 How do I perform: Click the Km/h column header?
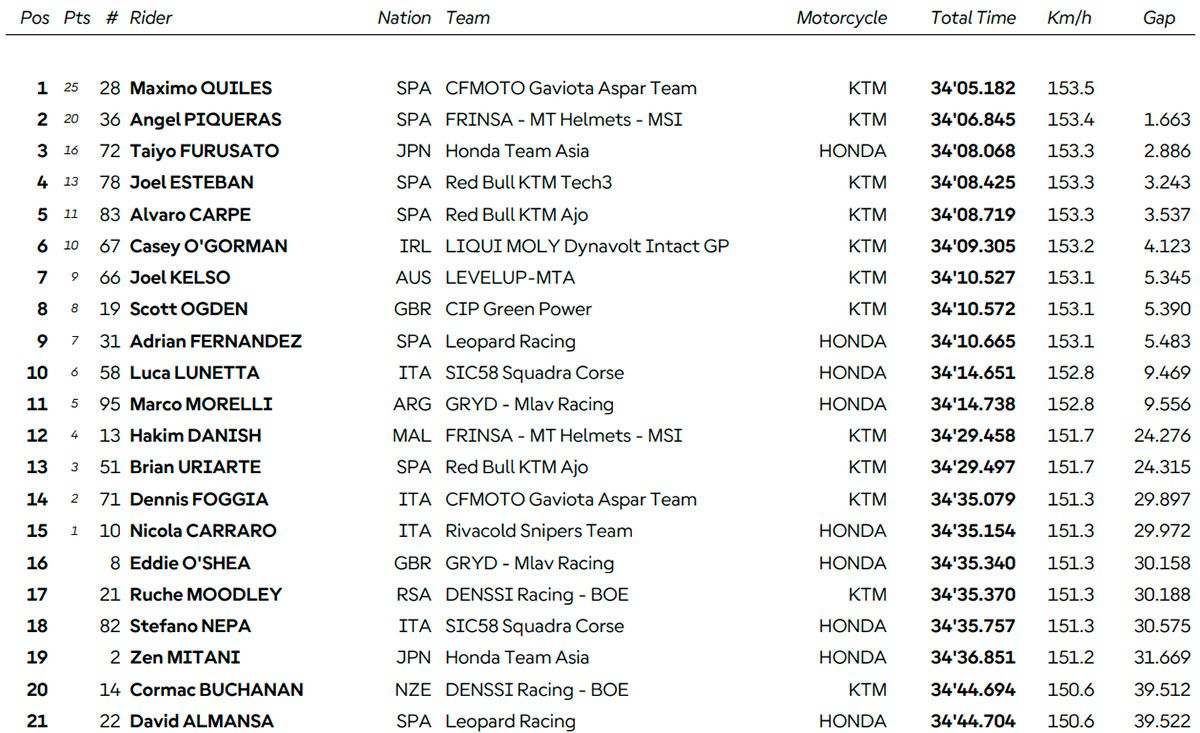pos(1069,18)
